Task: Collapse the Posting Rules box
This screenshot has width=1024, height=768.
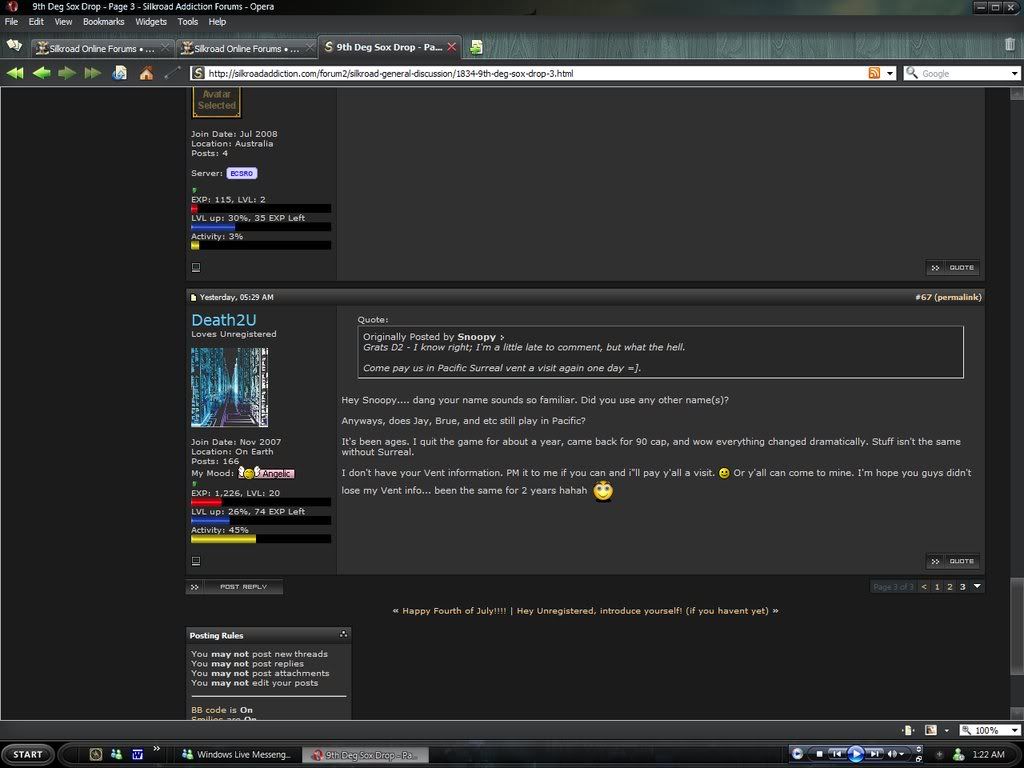Action: (343, 634)
